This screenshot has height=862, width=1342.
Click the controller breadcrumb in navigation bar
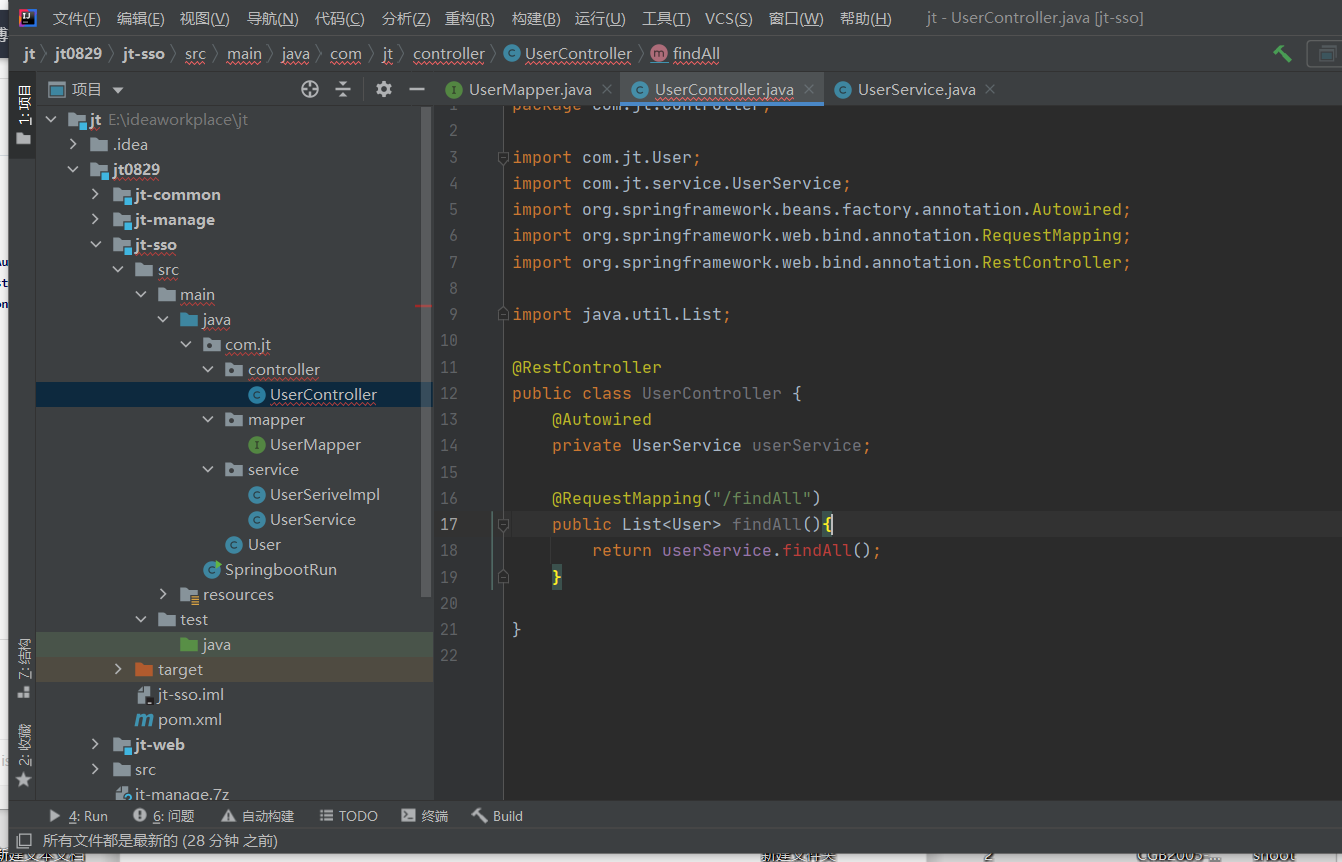tap(449, 54)
